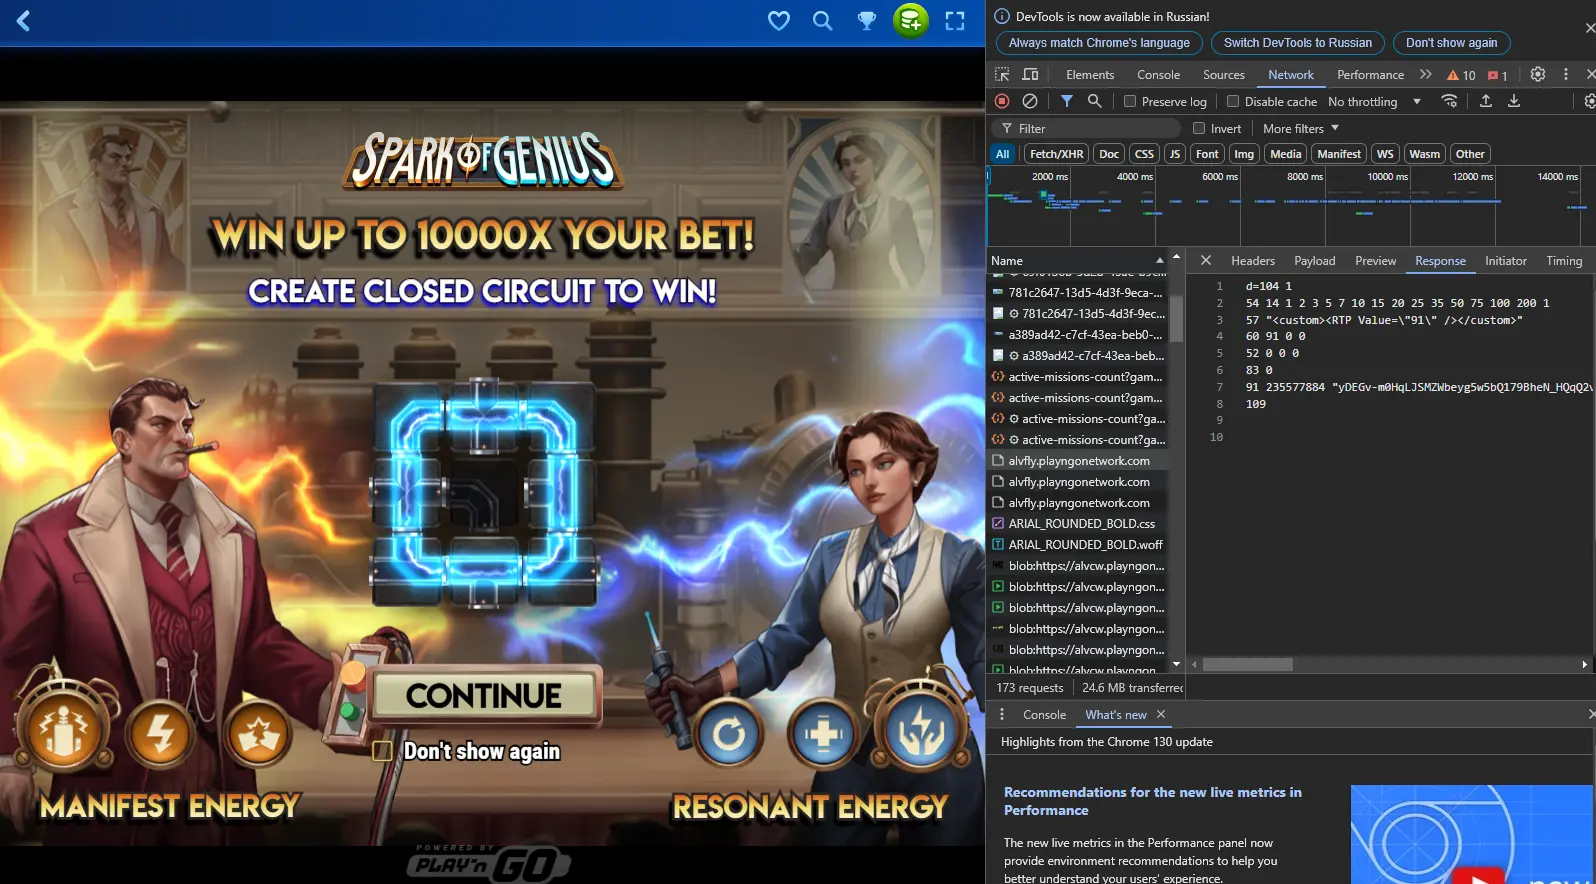
Task: Add game to favorites with heart icon
Action: [x=779, y=21]
